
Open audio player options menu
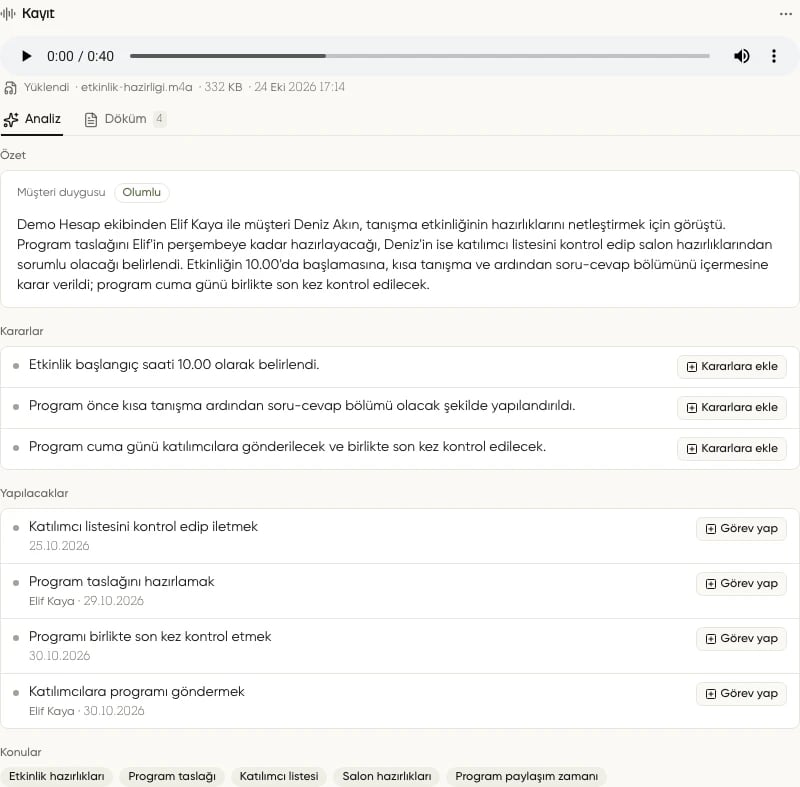tap(774, 56)
